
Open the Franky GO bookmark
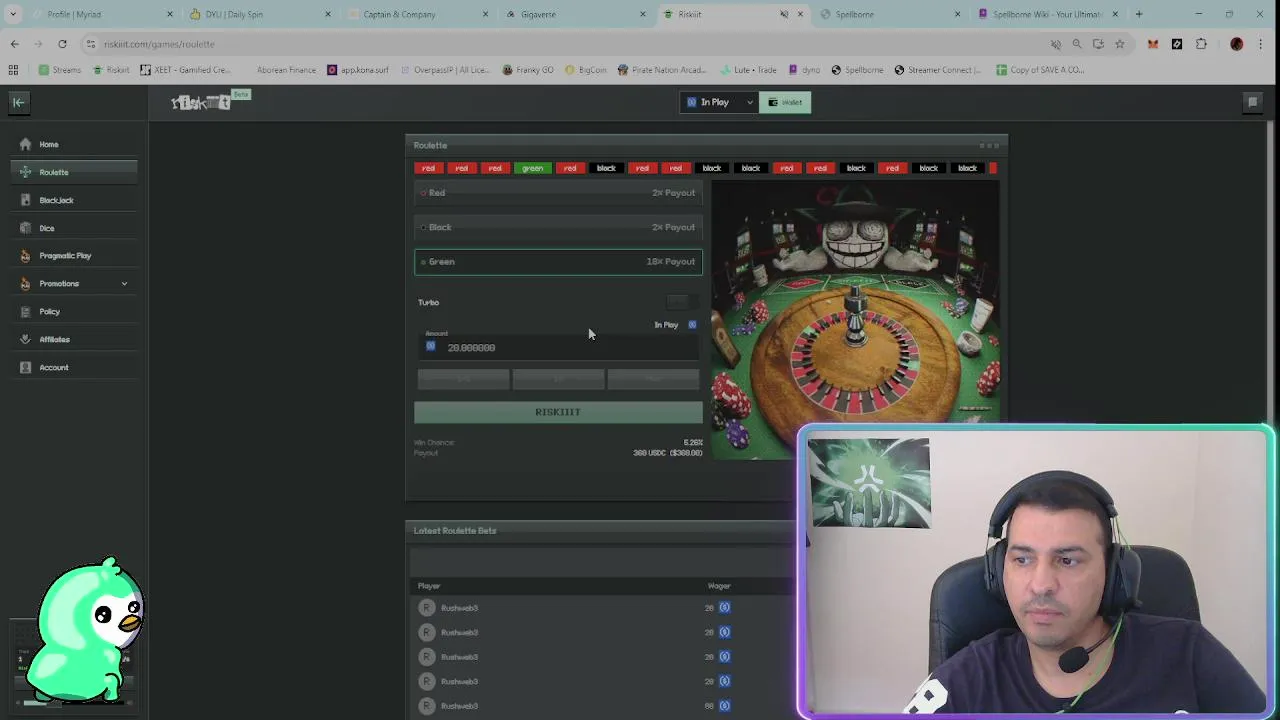click(528, 70)
